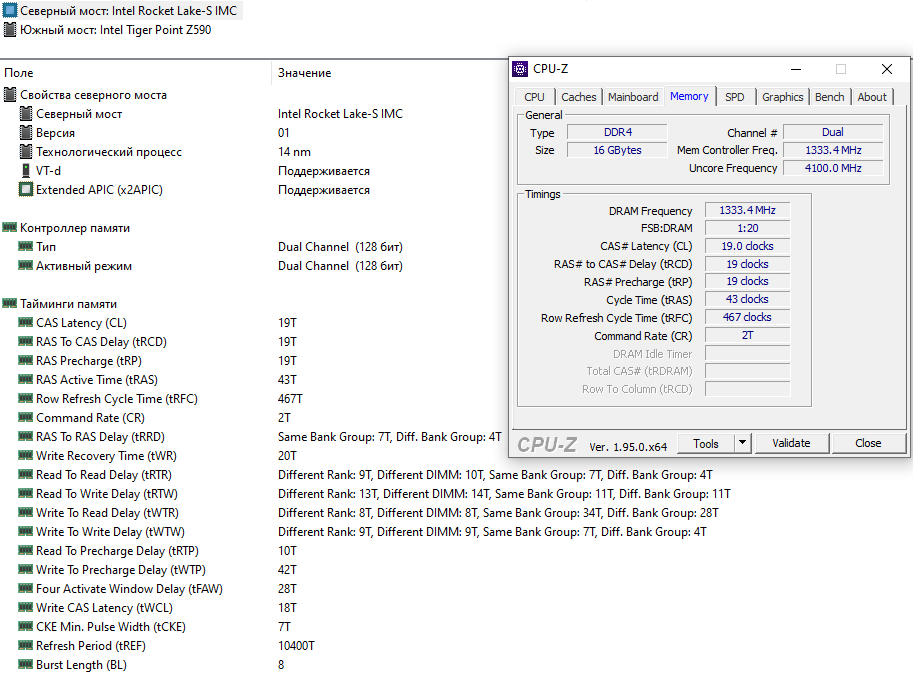Click the Uncore Frequency value 4100.0 MHz
This screenshot has width=913, height=675.
(x=833, y=168)
